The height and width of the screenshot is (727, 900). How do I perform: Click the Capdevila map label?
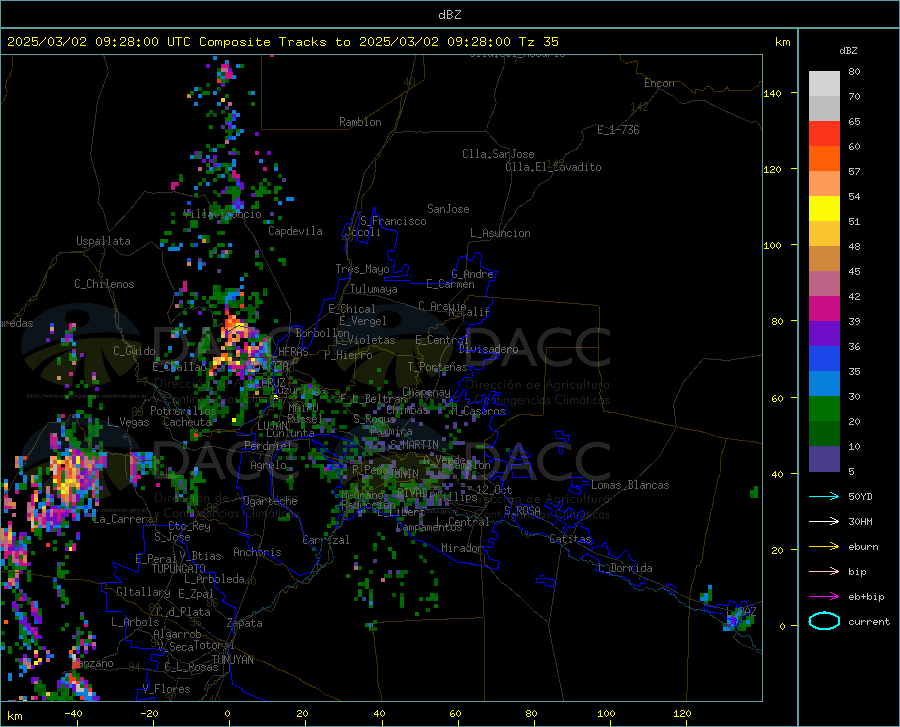pyautogui.click(x=295, y=231)
